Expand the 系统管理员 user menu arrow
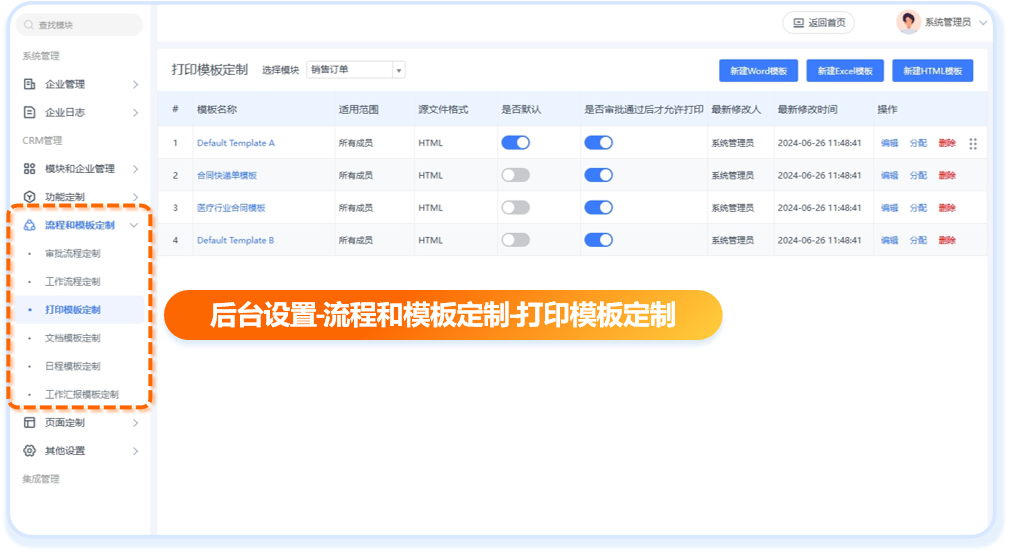Viewport: 1009px width, 552px height. coord(983,22)
